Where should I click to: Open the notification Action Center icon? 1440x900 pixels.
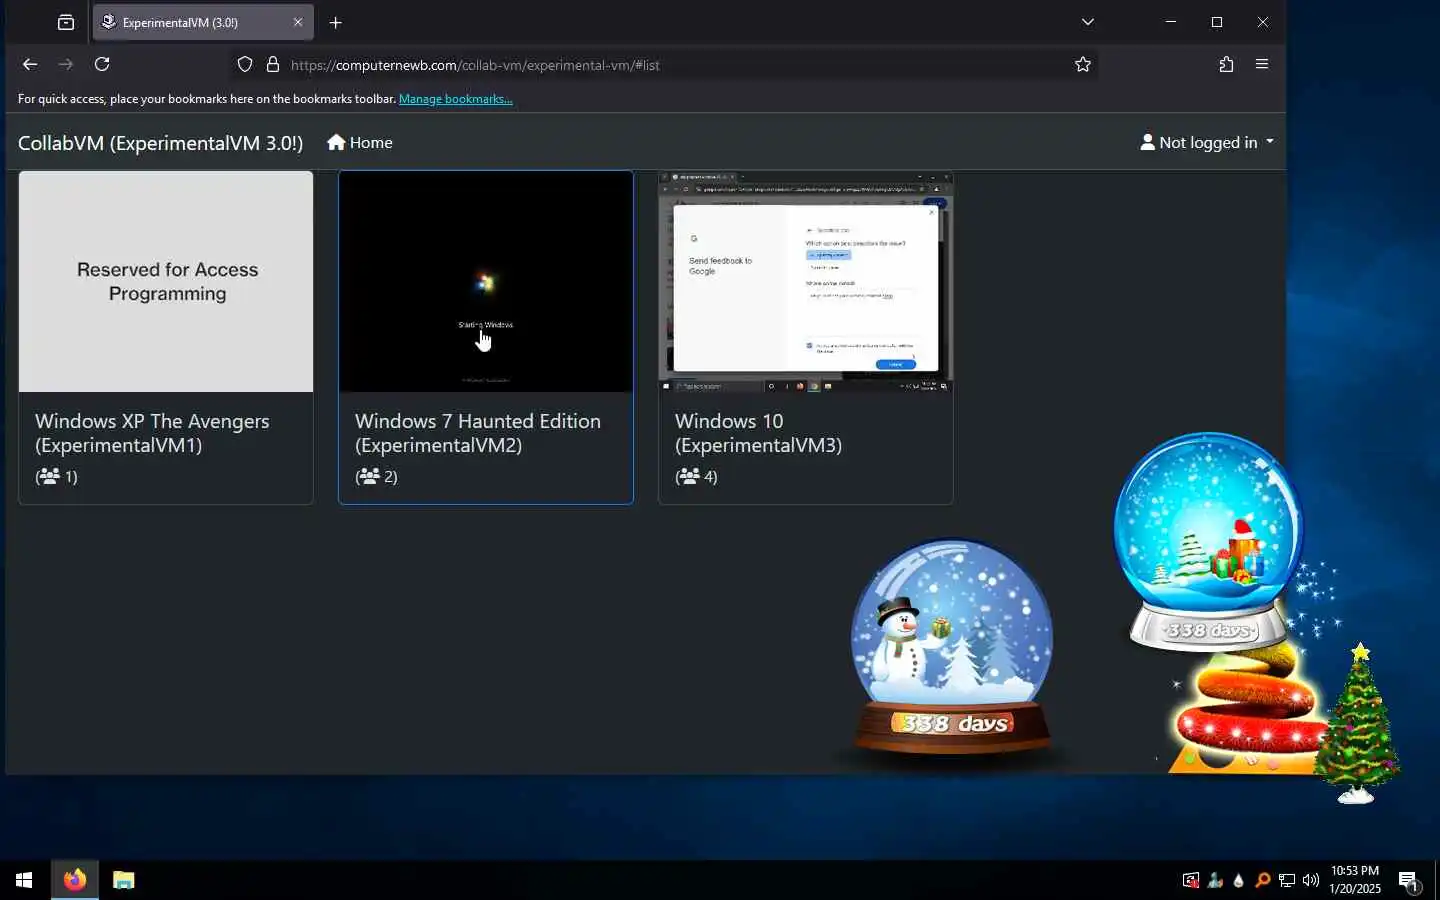(x=1408, y=880)
